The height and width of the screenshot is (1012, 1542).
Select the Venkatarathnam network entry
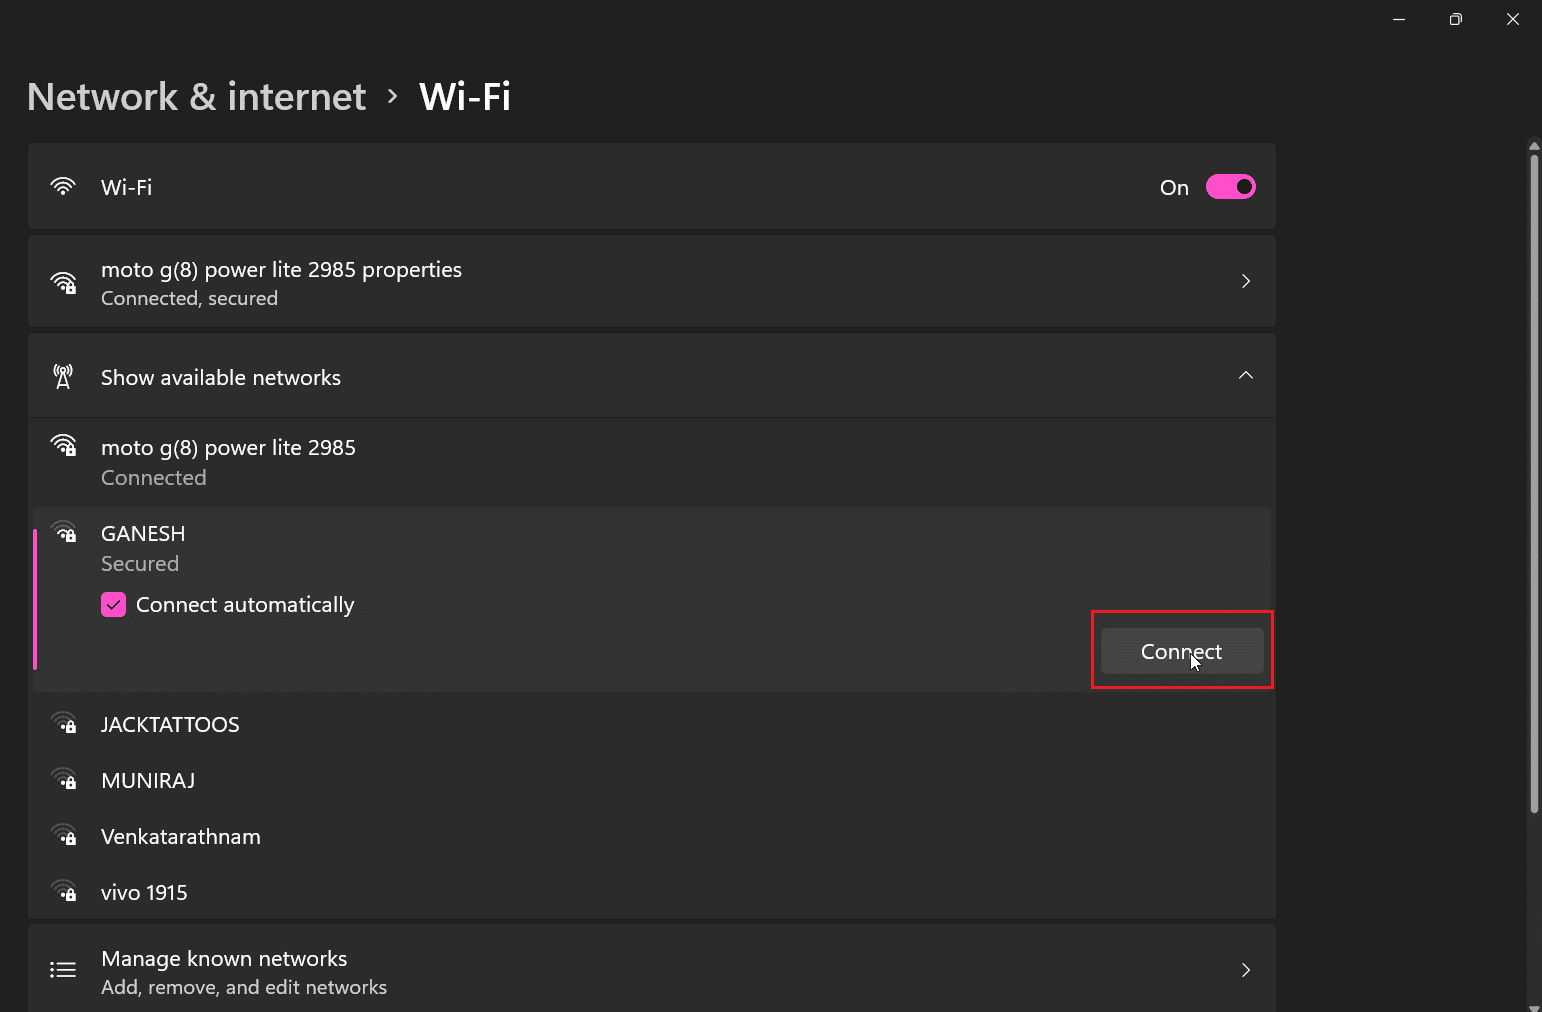pos(180,837)
